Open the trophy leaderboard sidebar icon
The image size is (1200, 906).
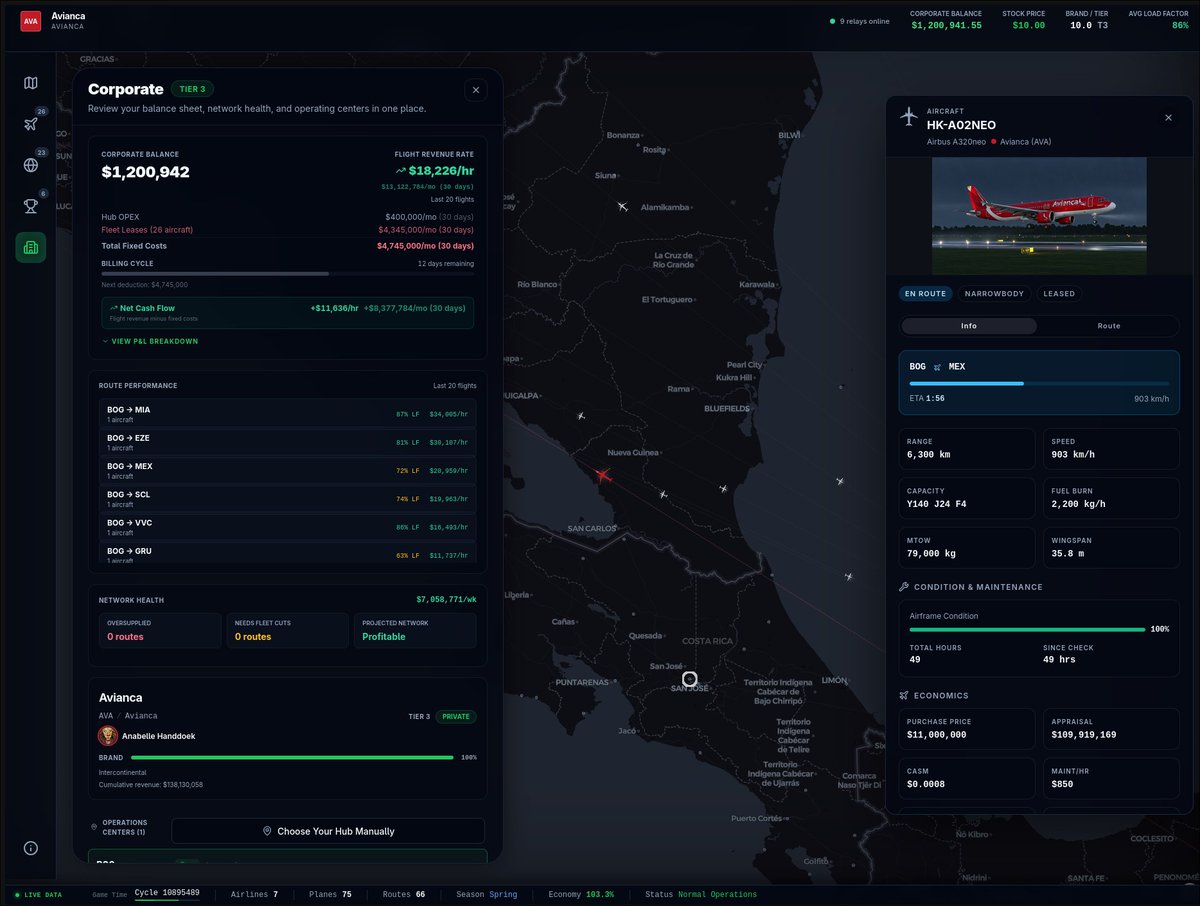pos(31,206)
